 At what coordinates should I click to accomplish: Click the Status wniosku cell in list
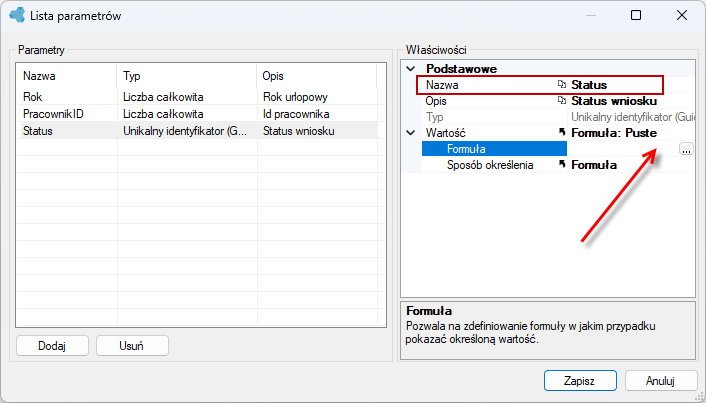[x=298, y=131]
